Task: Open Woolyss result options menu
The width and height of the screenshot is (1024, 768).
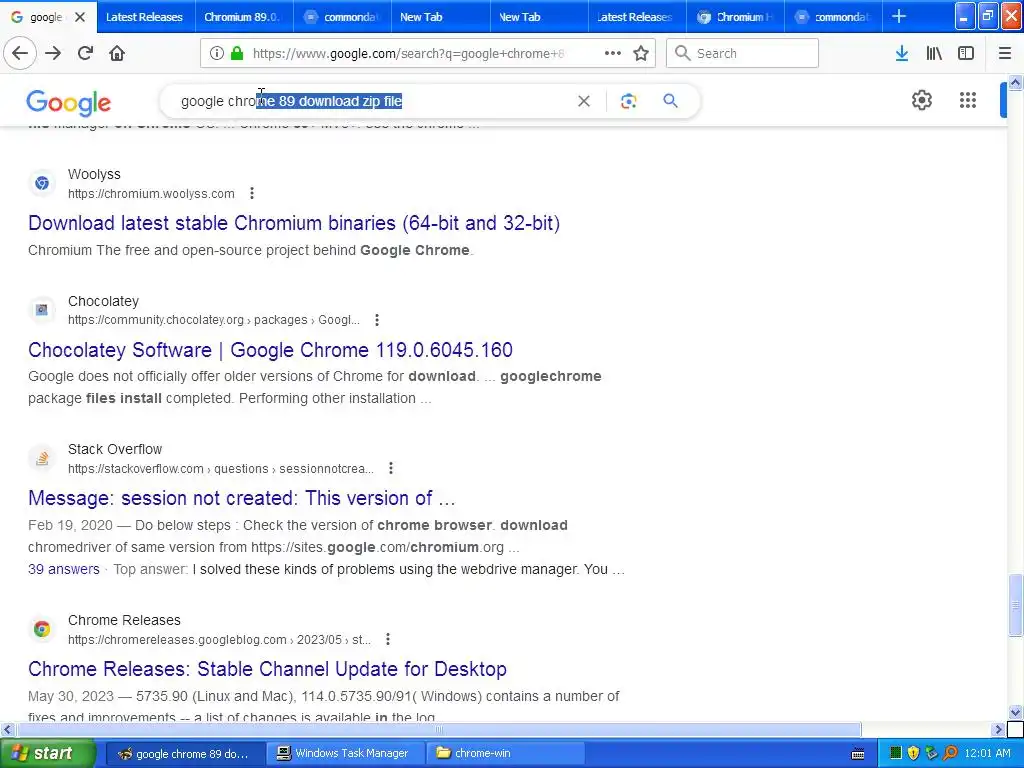Action: click(252, 193)
